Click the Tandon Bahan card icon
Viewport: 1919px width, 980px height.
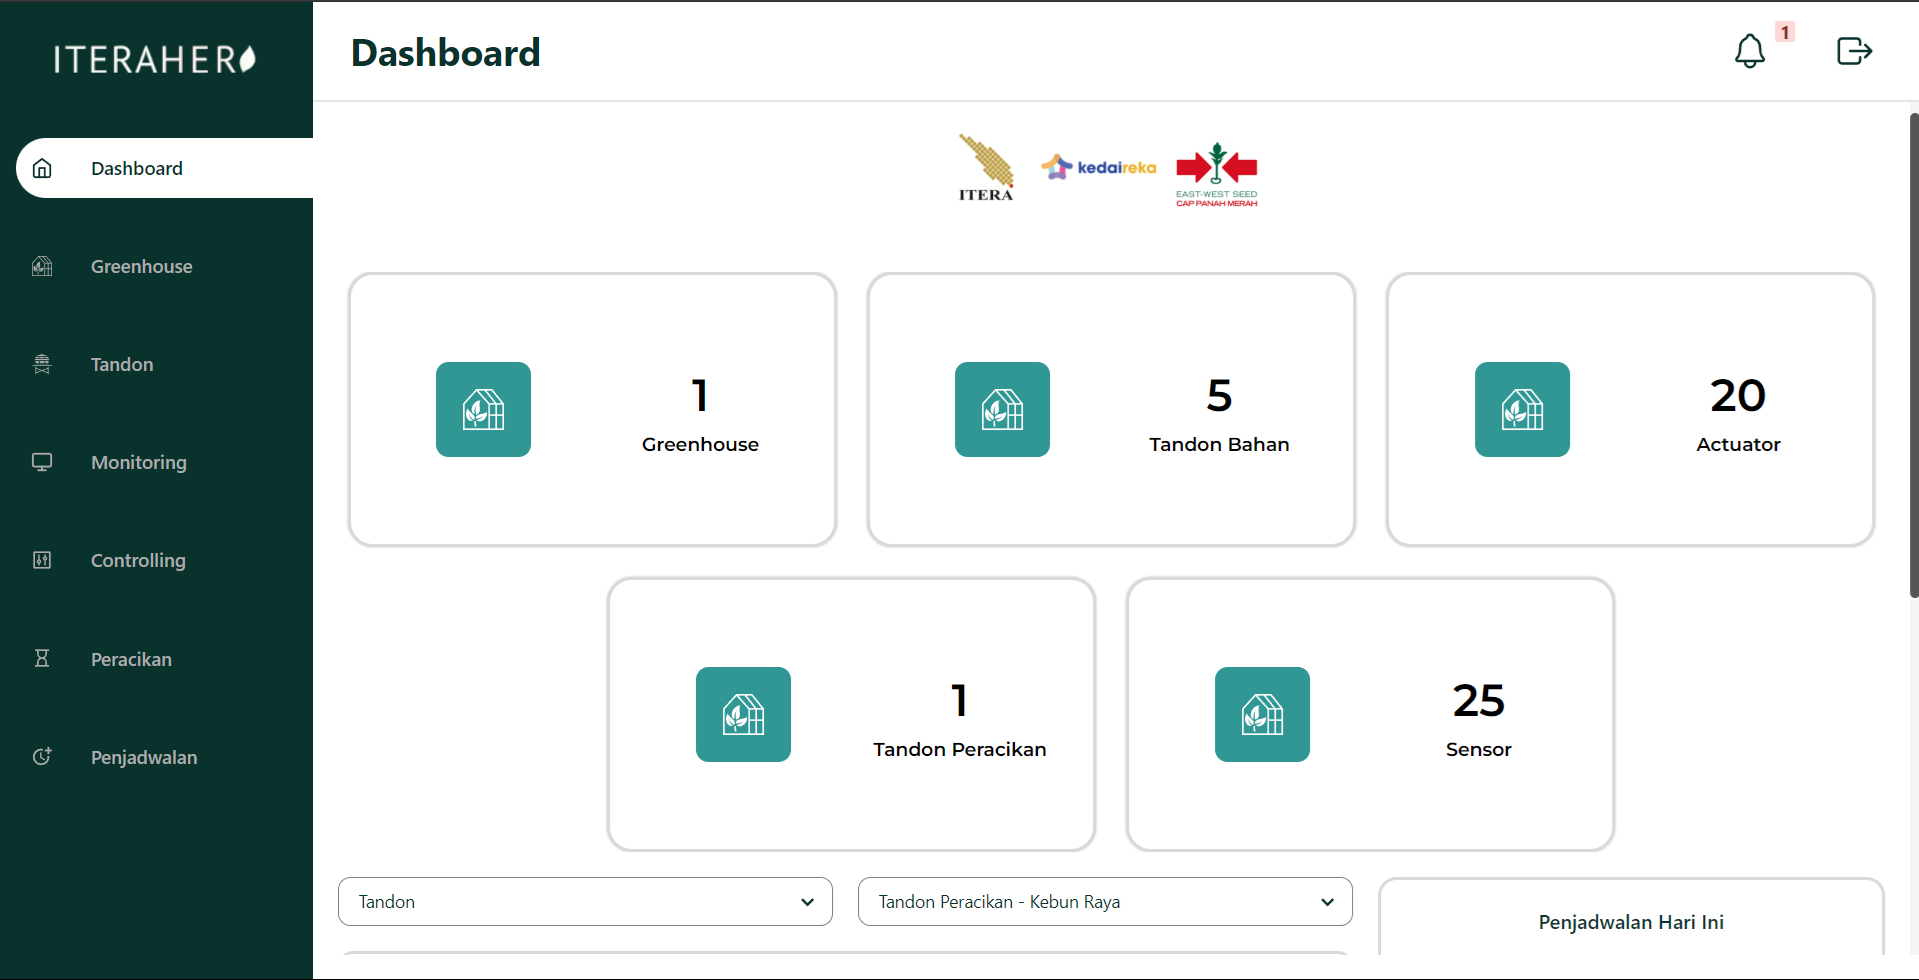coord(1002,409)
